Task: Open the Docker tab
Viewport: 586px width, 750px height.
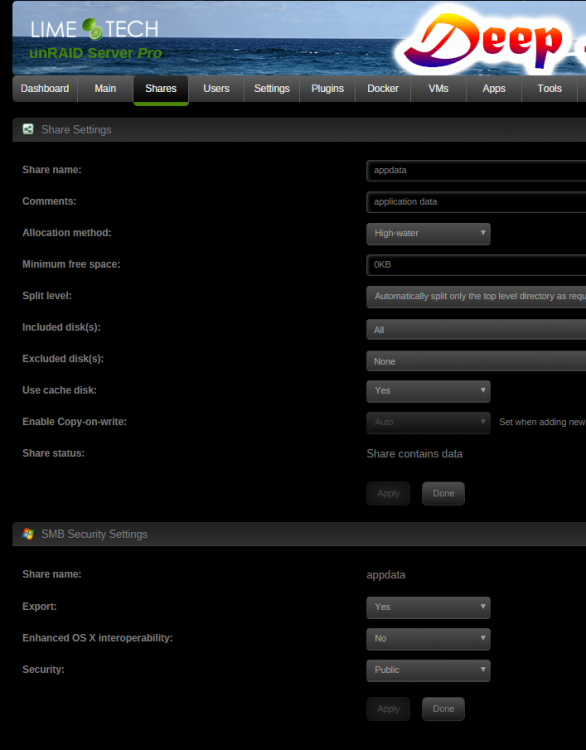Action: 383,88
